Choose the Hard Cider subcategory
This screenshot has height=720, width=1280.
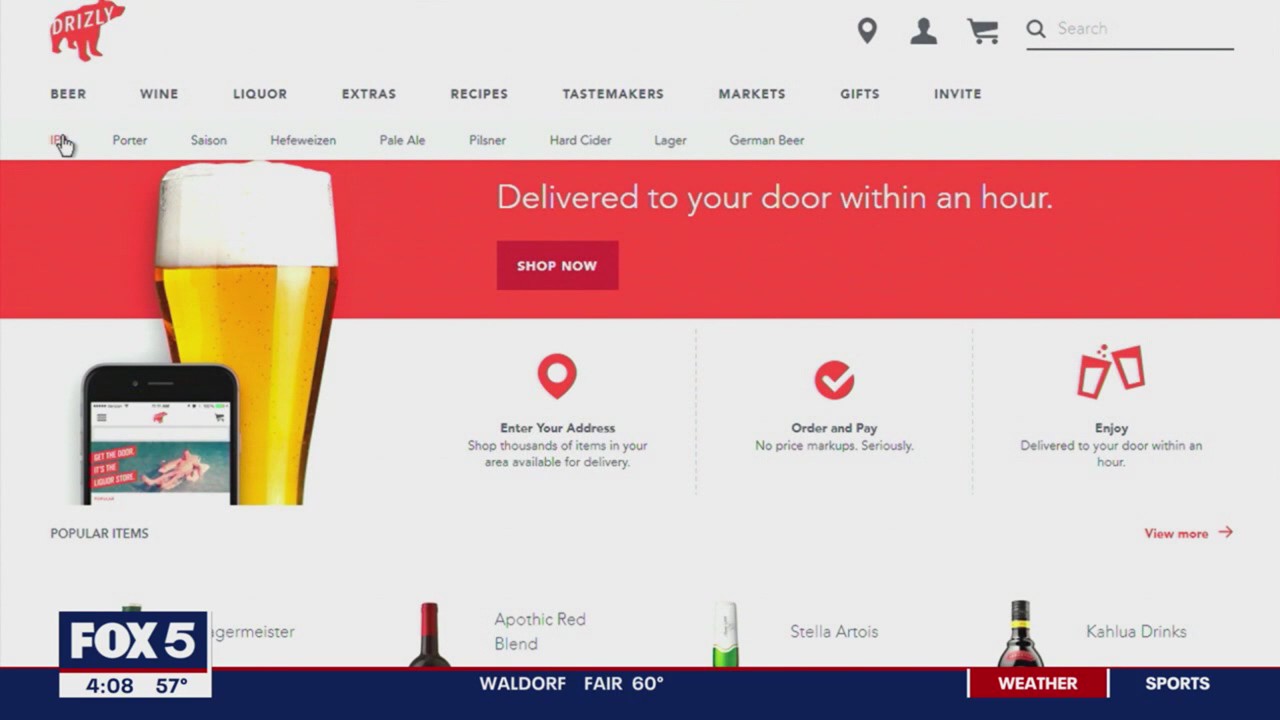pos(580,140)
